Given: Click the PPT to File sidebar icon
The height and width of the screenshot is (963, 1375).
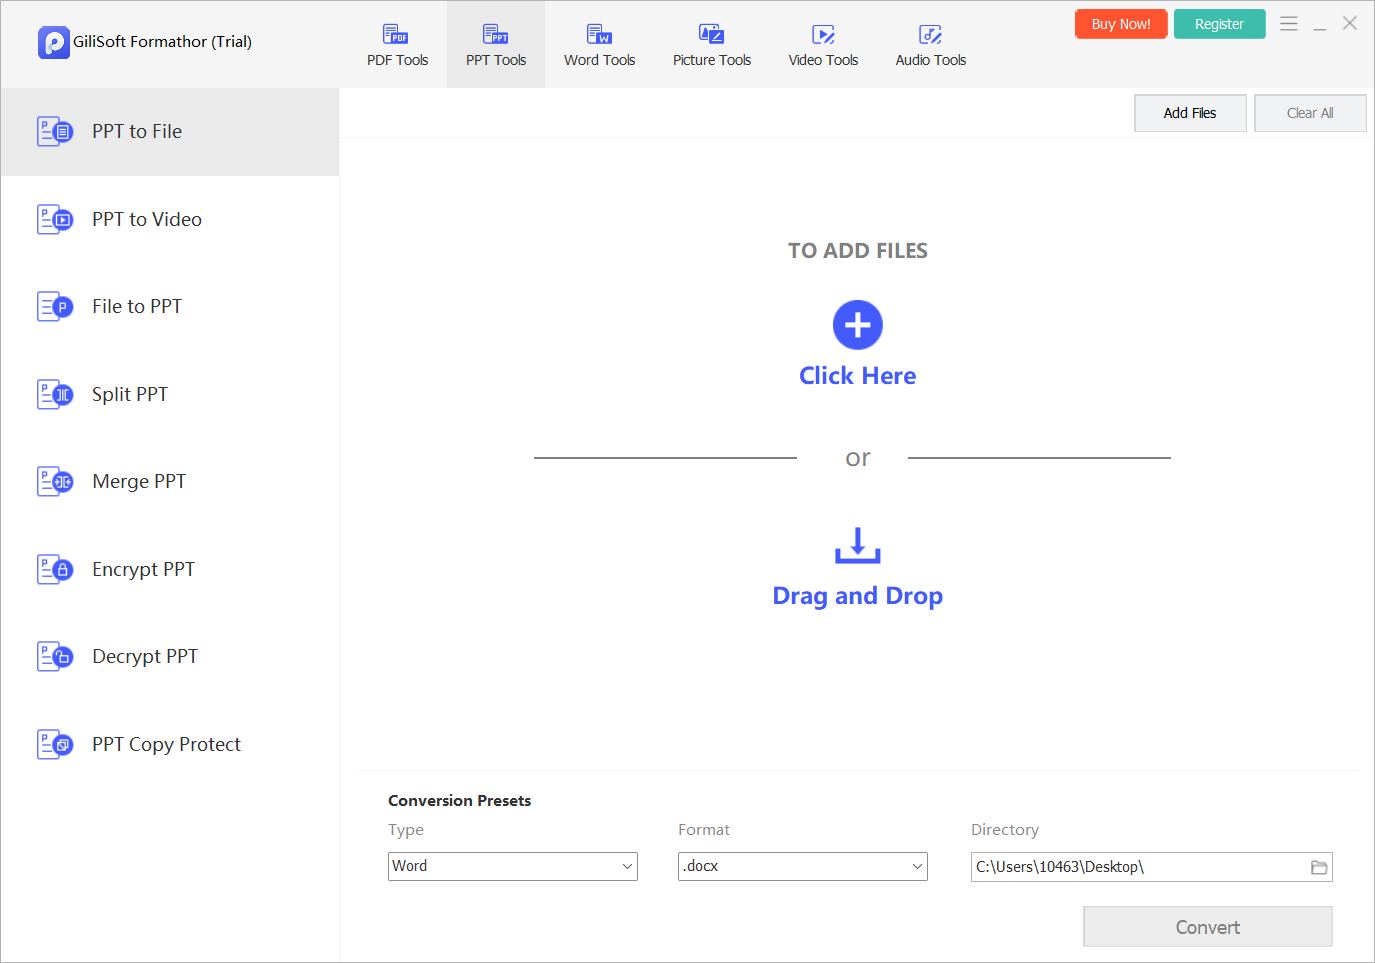Looking at the screenshot, I should [55, 131].
